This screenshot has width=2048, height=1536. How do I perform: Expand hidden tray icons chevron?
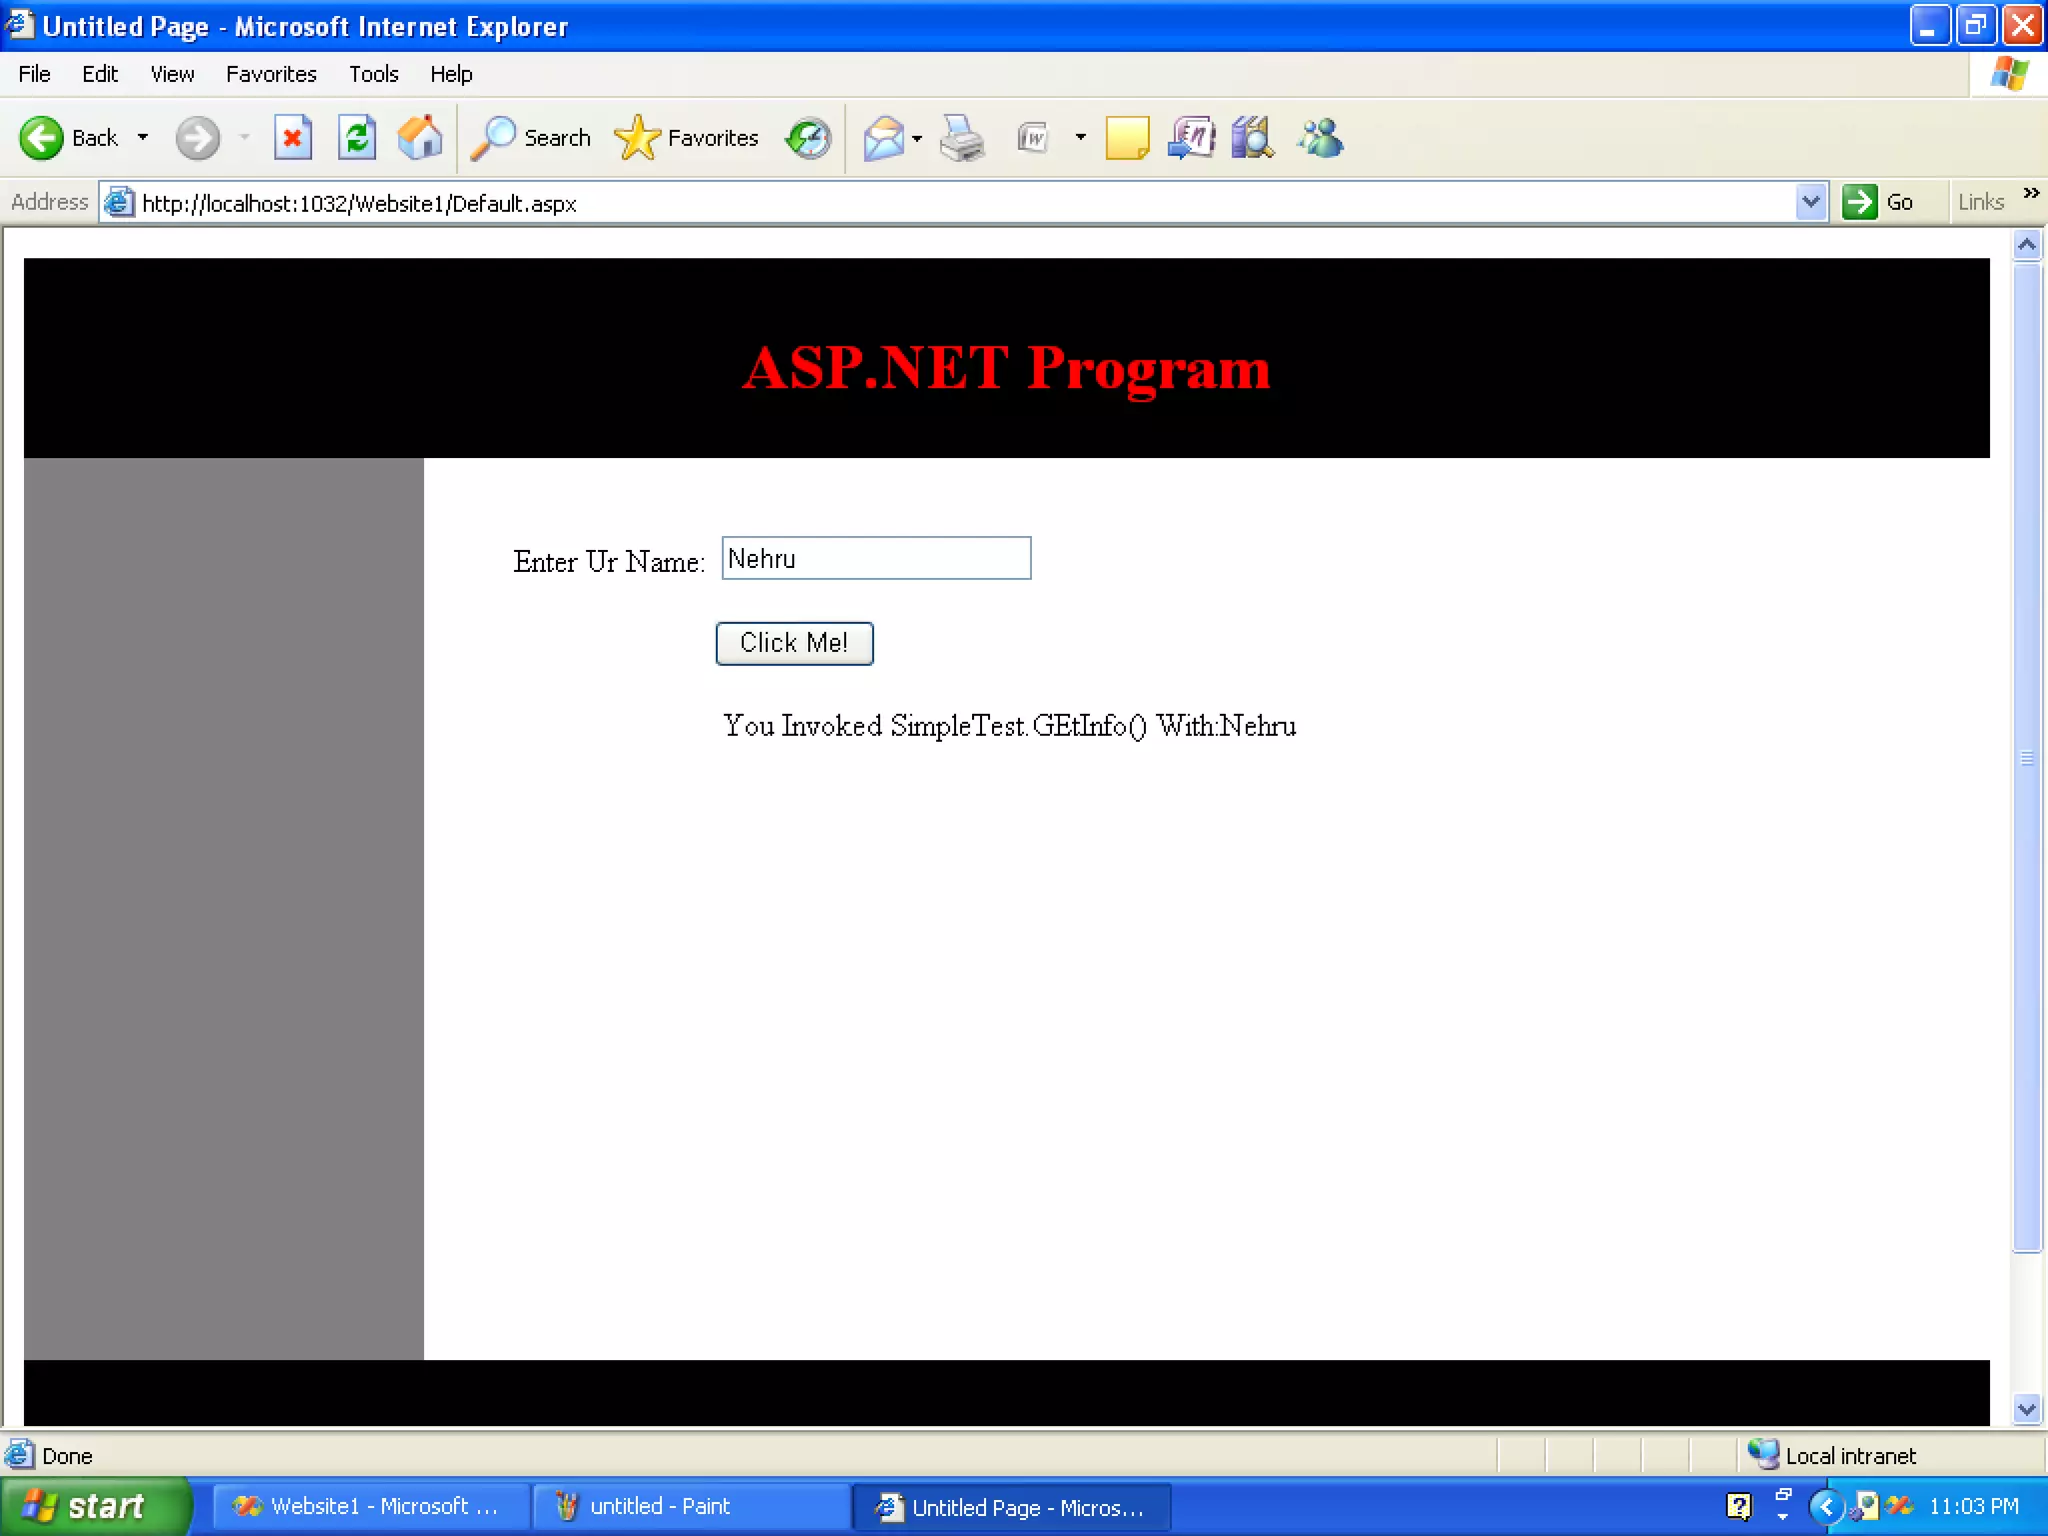(x=1825, y=1506)
